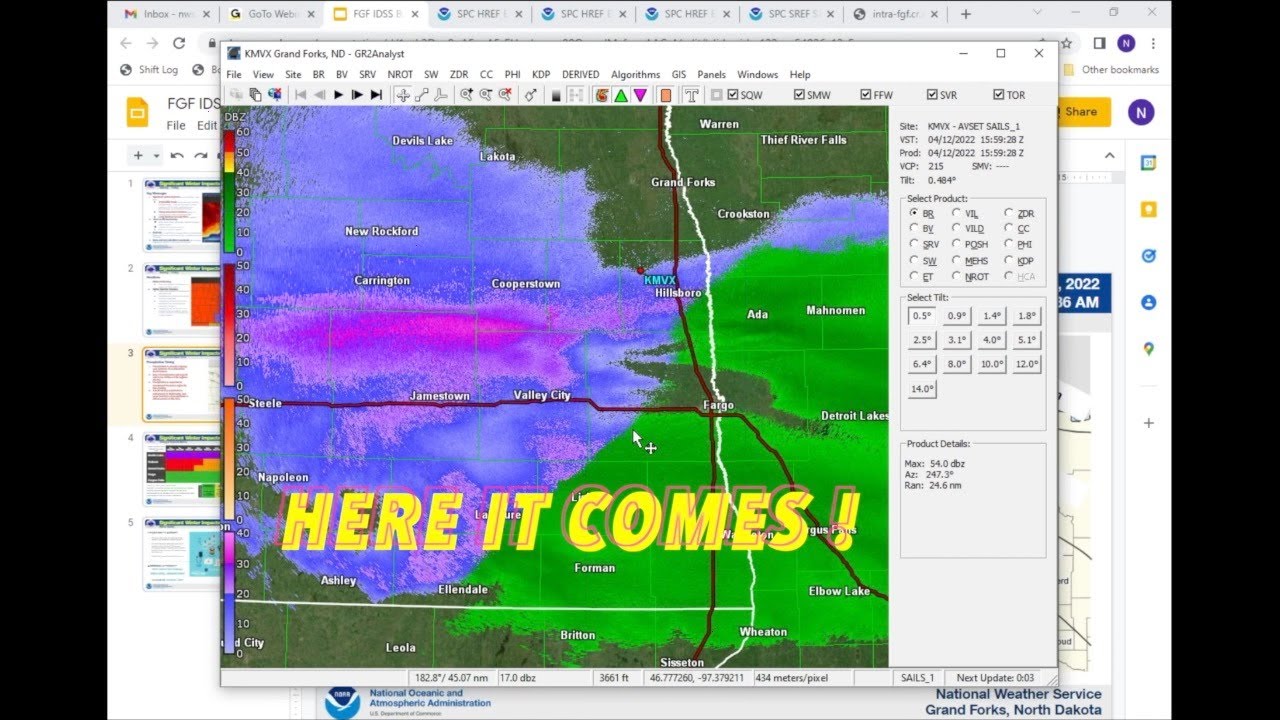The height and width of the screenshot is (720, 1280).
Task: Select the ZDR product radio button
Action: [x=1009, y=213]
